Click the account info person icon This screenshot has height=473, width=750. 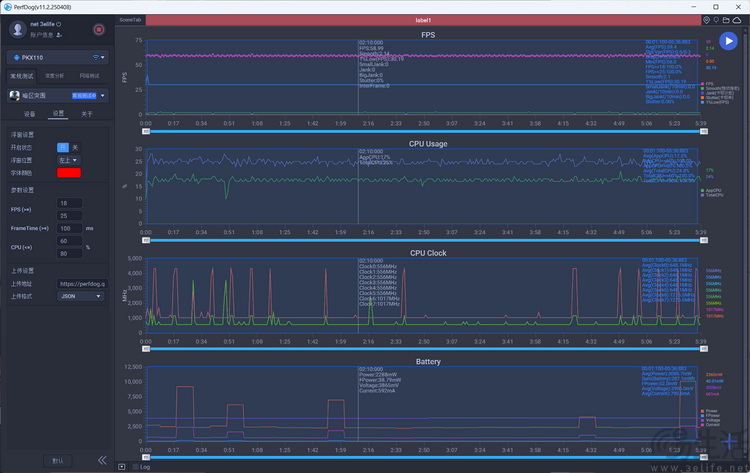[59, 35]
